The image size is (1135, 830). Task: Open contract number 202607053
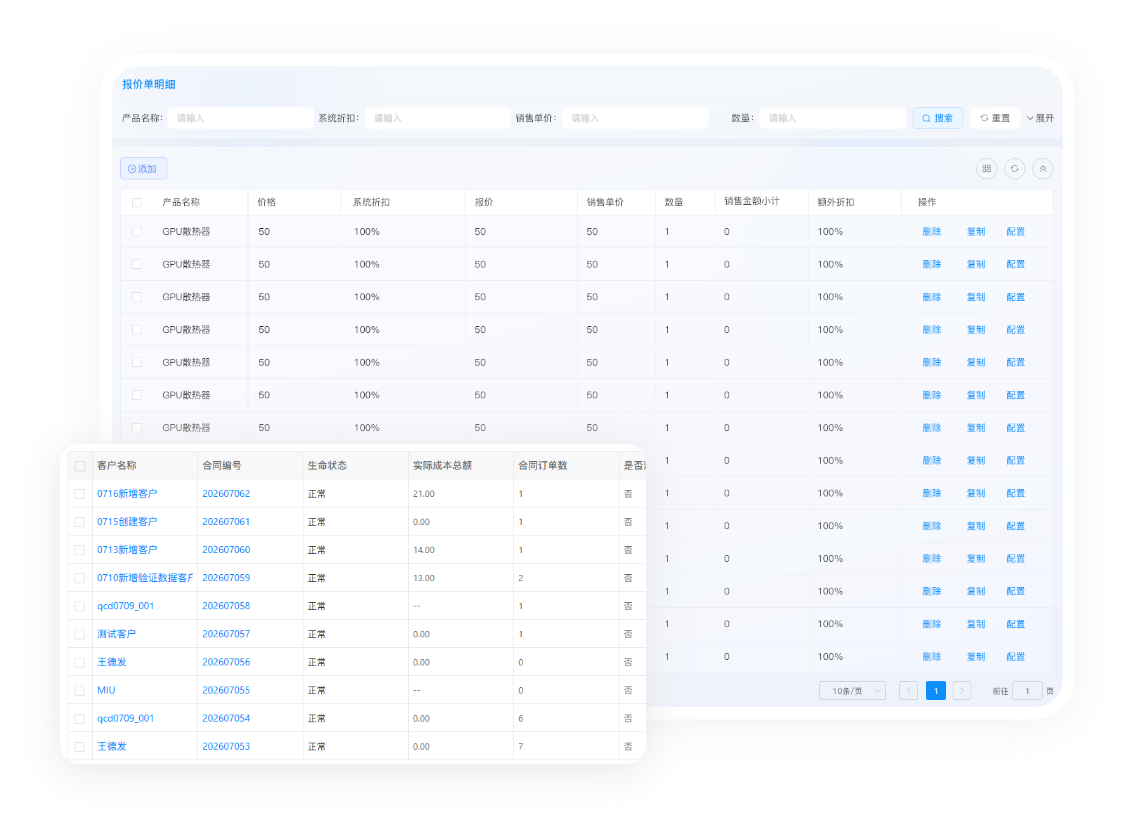pyautogui.click(x=226, y=746)
